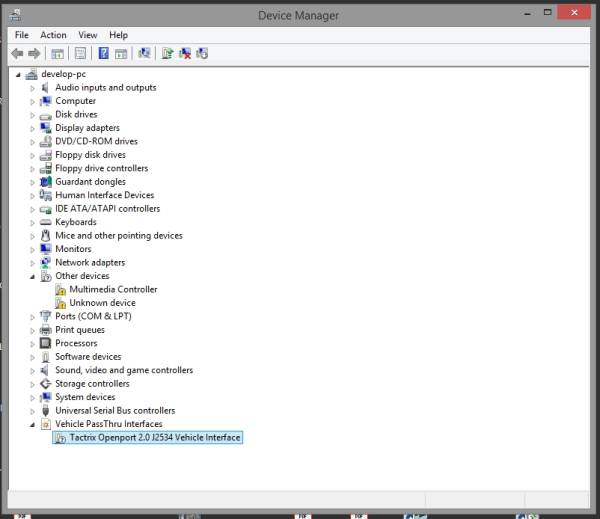The height and width of the screenshot is (519, 600).
Task: Expand the Display adapters category
Action: click(x=32, y=129)
